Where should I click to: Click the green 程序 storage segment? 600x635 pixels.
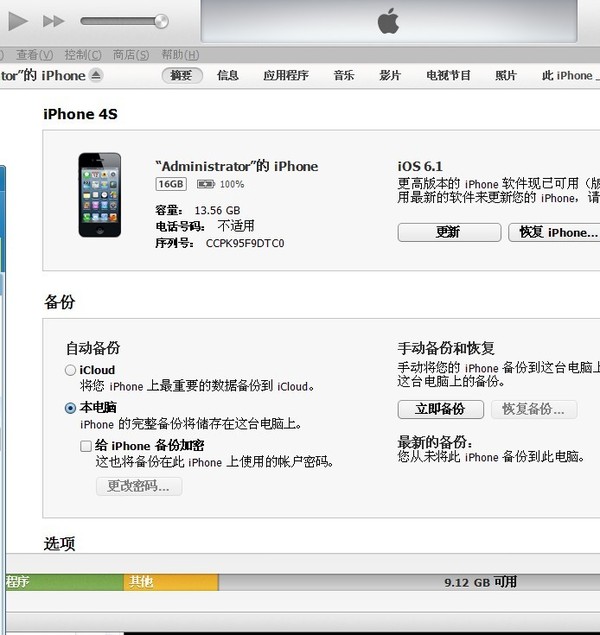(x=65, y=582)
